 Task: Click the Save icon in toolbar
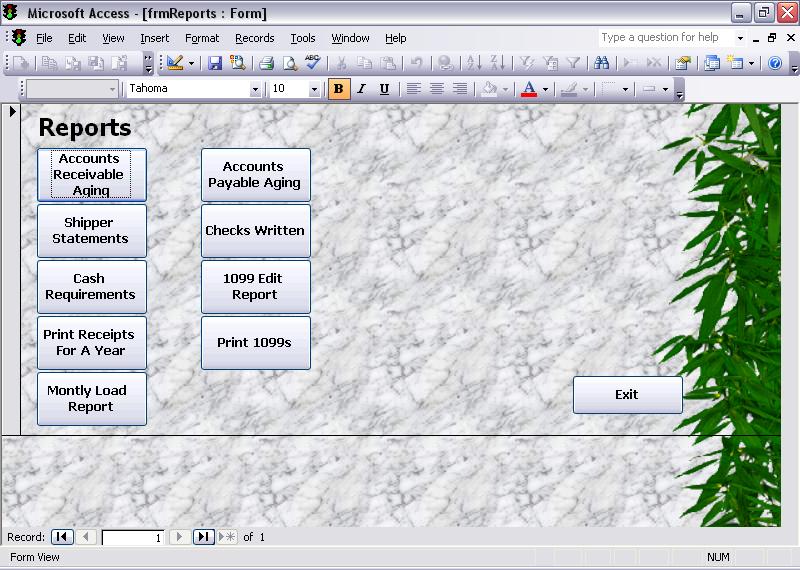coord(215,63)
